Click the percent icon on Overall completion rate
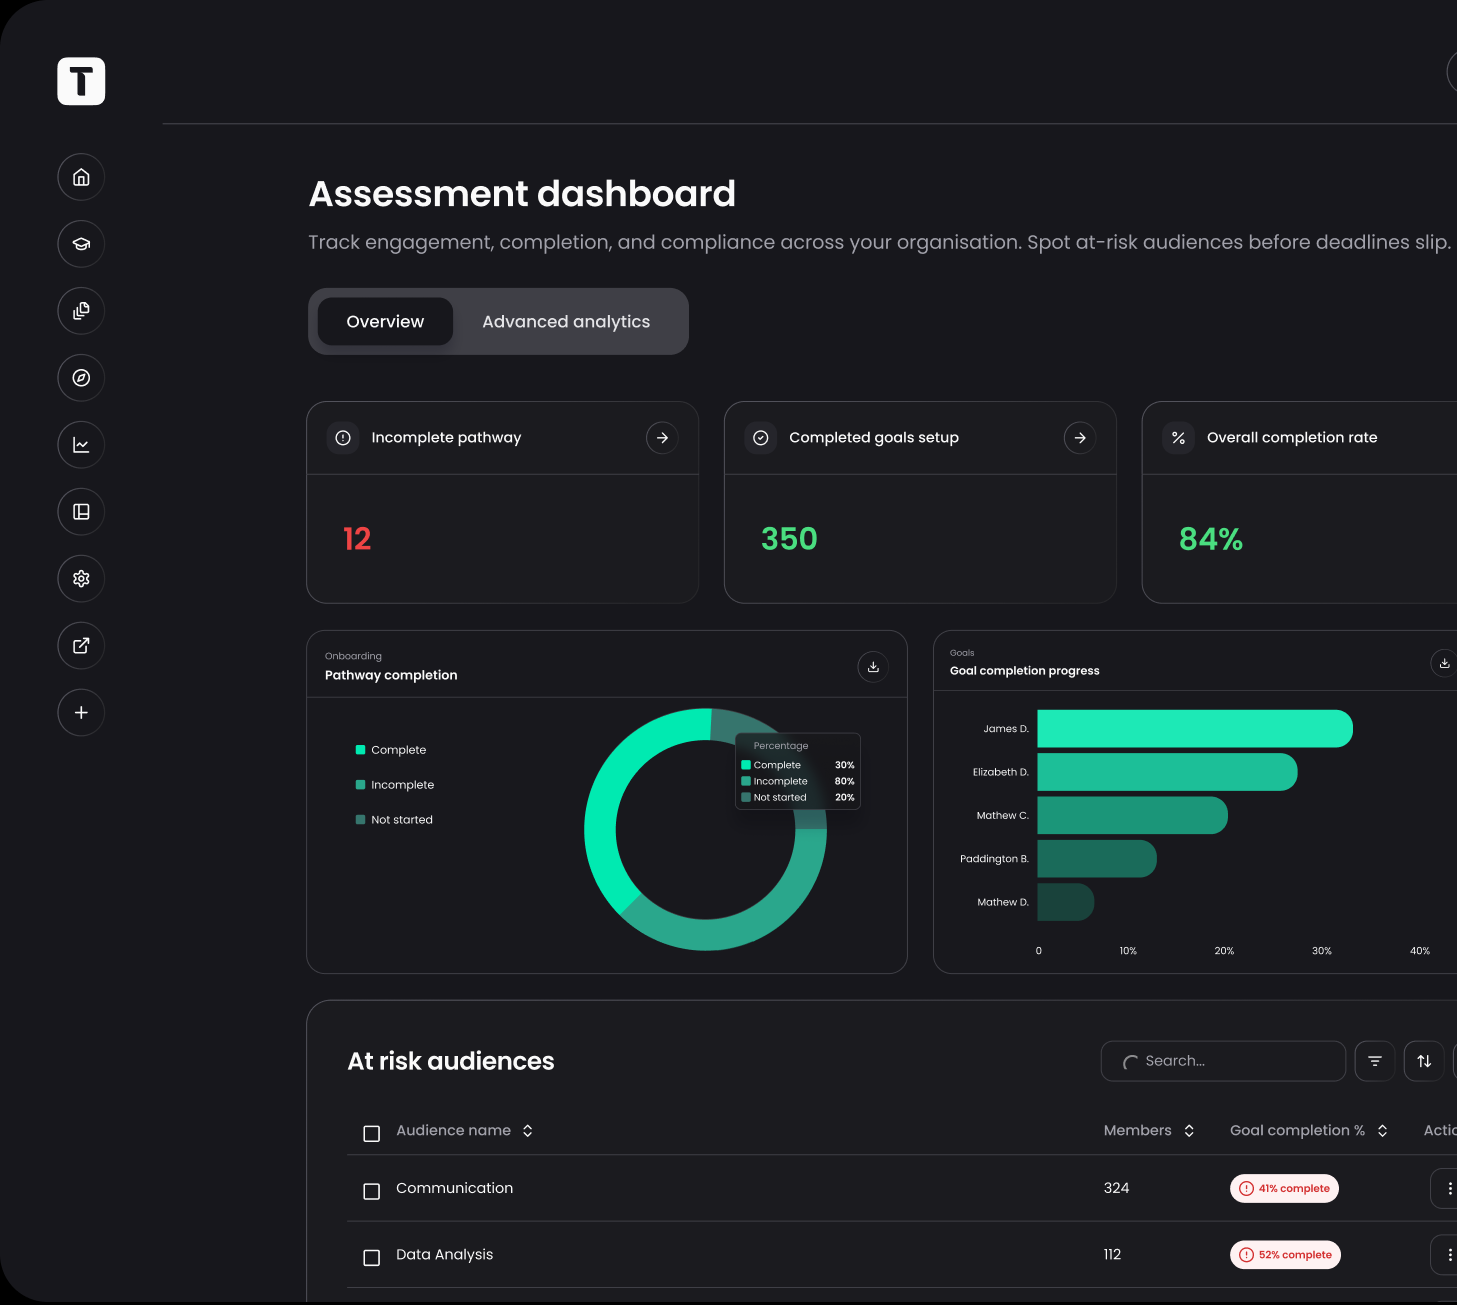The width and height of the screenshot is (1457, 1305). 1179,438
